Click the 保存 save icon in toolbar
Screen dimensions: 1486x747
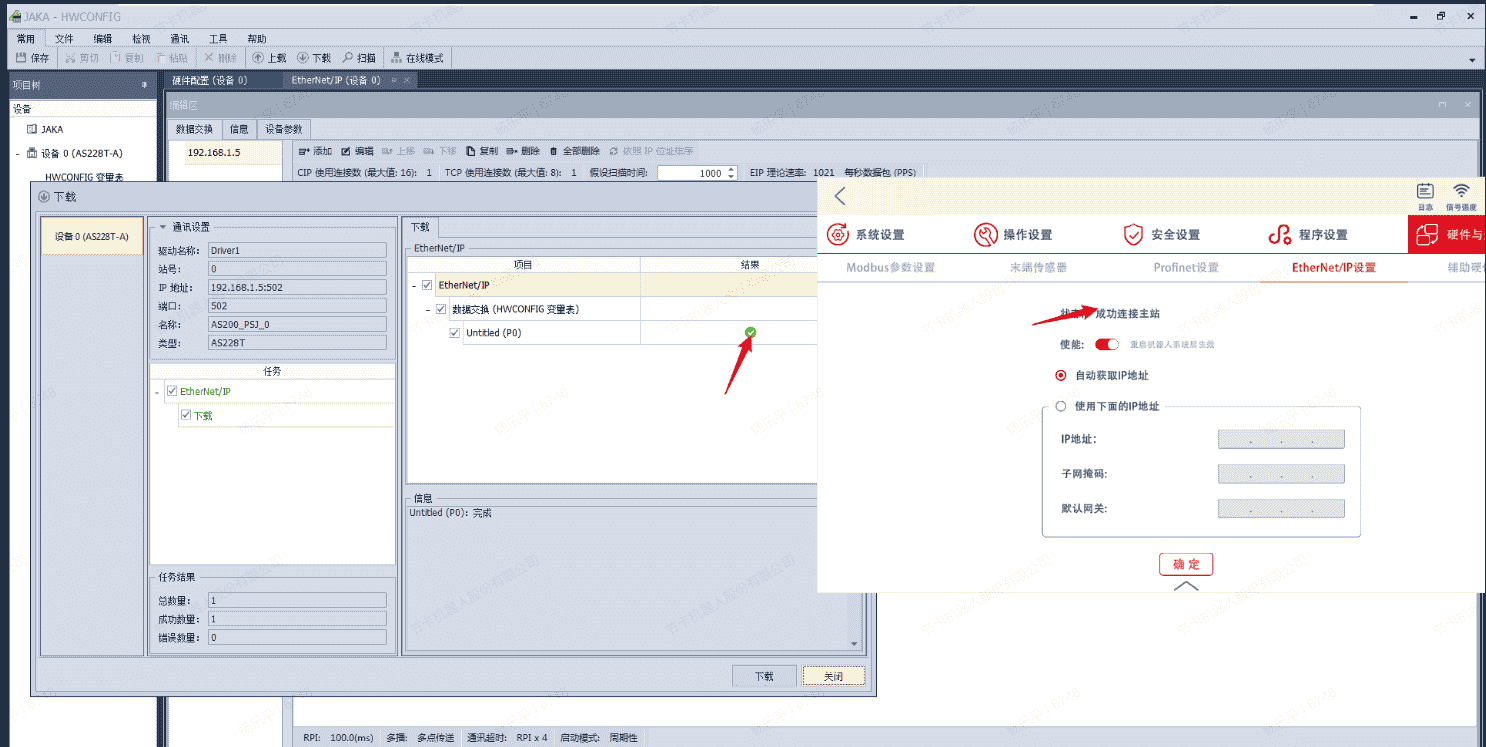(21, 58)
